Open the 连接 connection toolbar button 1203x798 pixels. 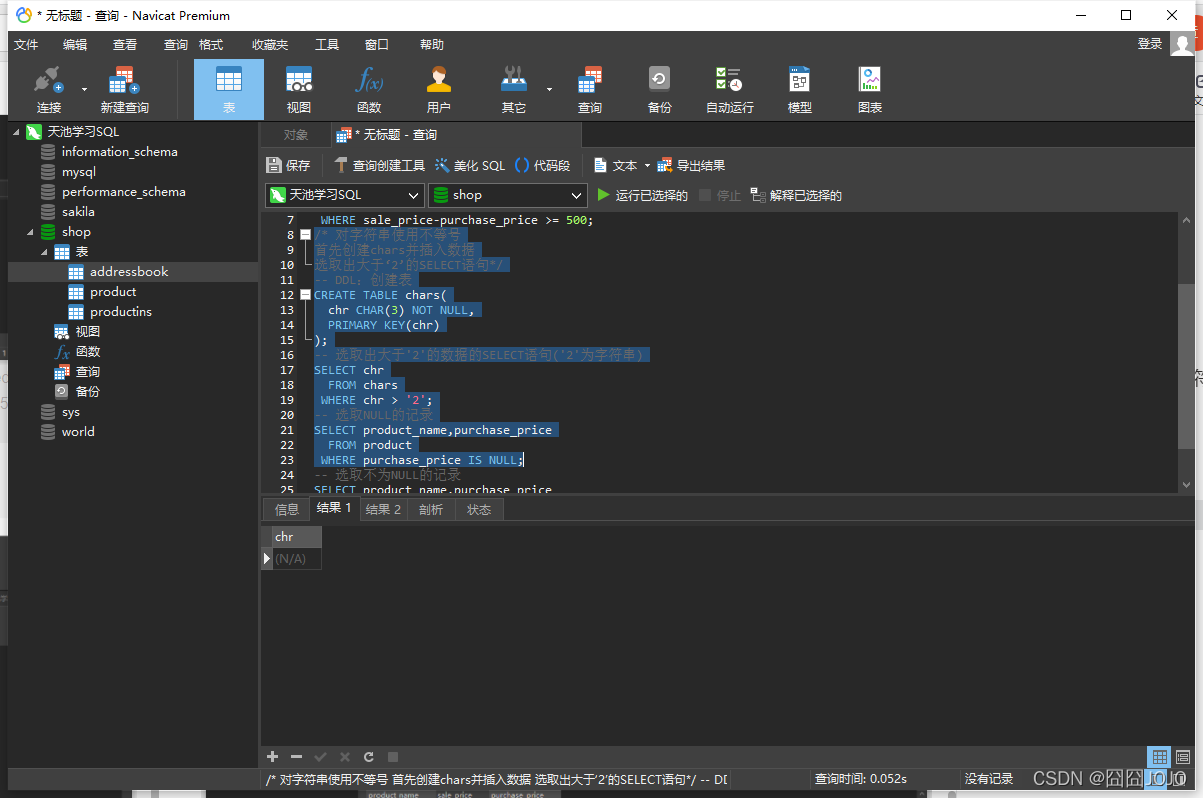tap(48, 90)
